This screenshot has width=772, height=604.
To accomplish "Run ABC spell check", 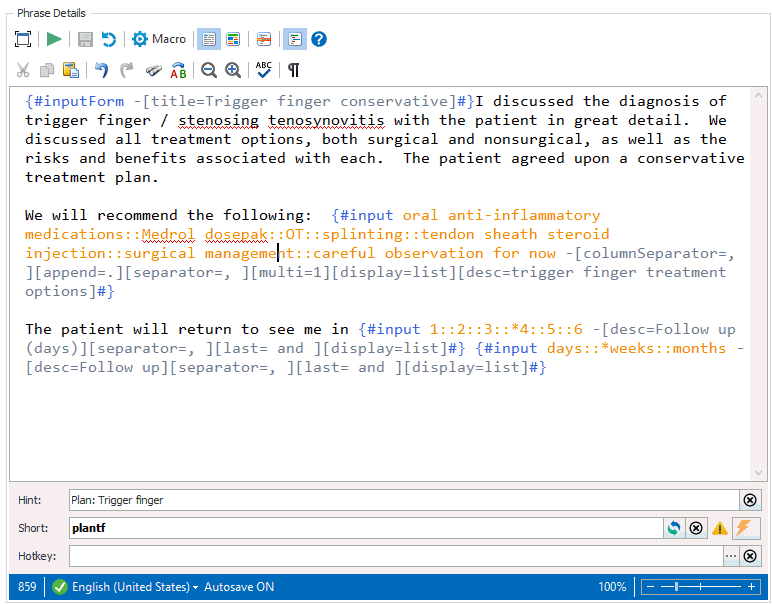I will point(263,70).
